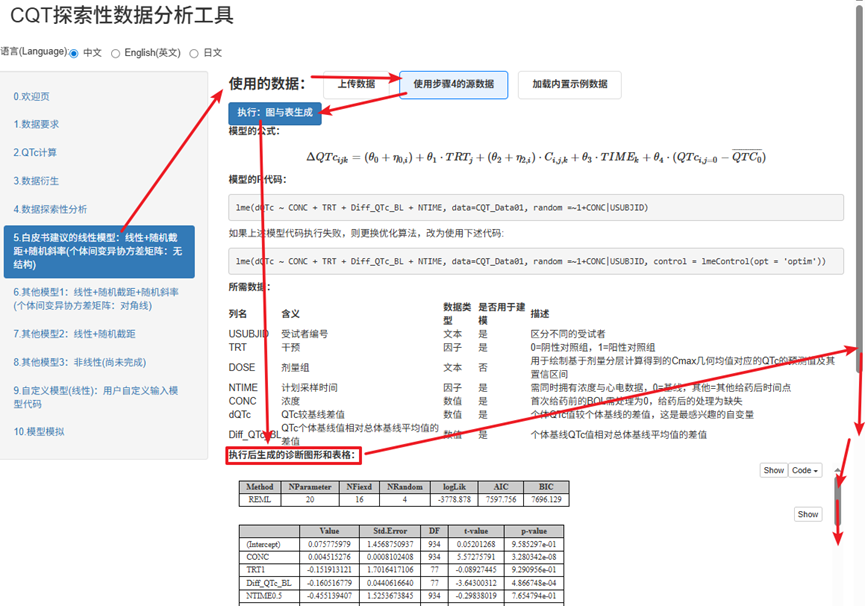
Task: Click the lower Show button above coefficients table
Action: coord(807,514)
